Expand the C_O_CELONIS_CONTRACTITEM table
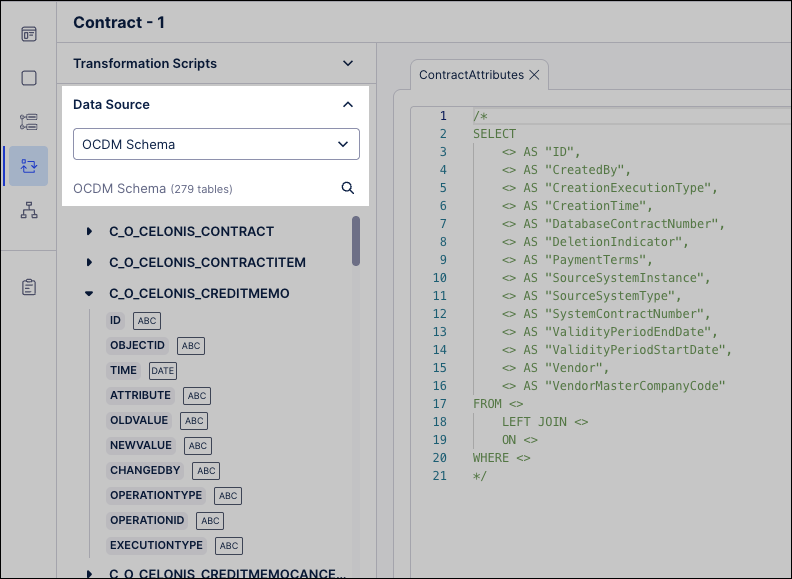This screenshot has height=579, width=792. [89, 263]
